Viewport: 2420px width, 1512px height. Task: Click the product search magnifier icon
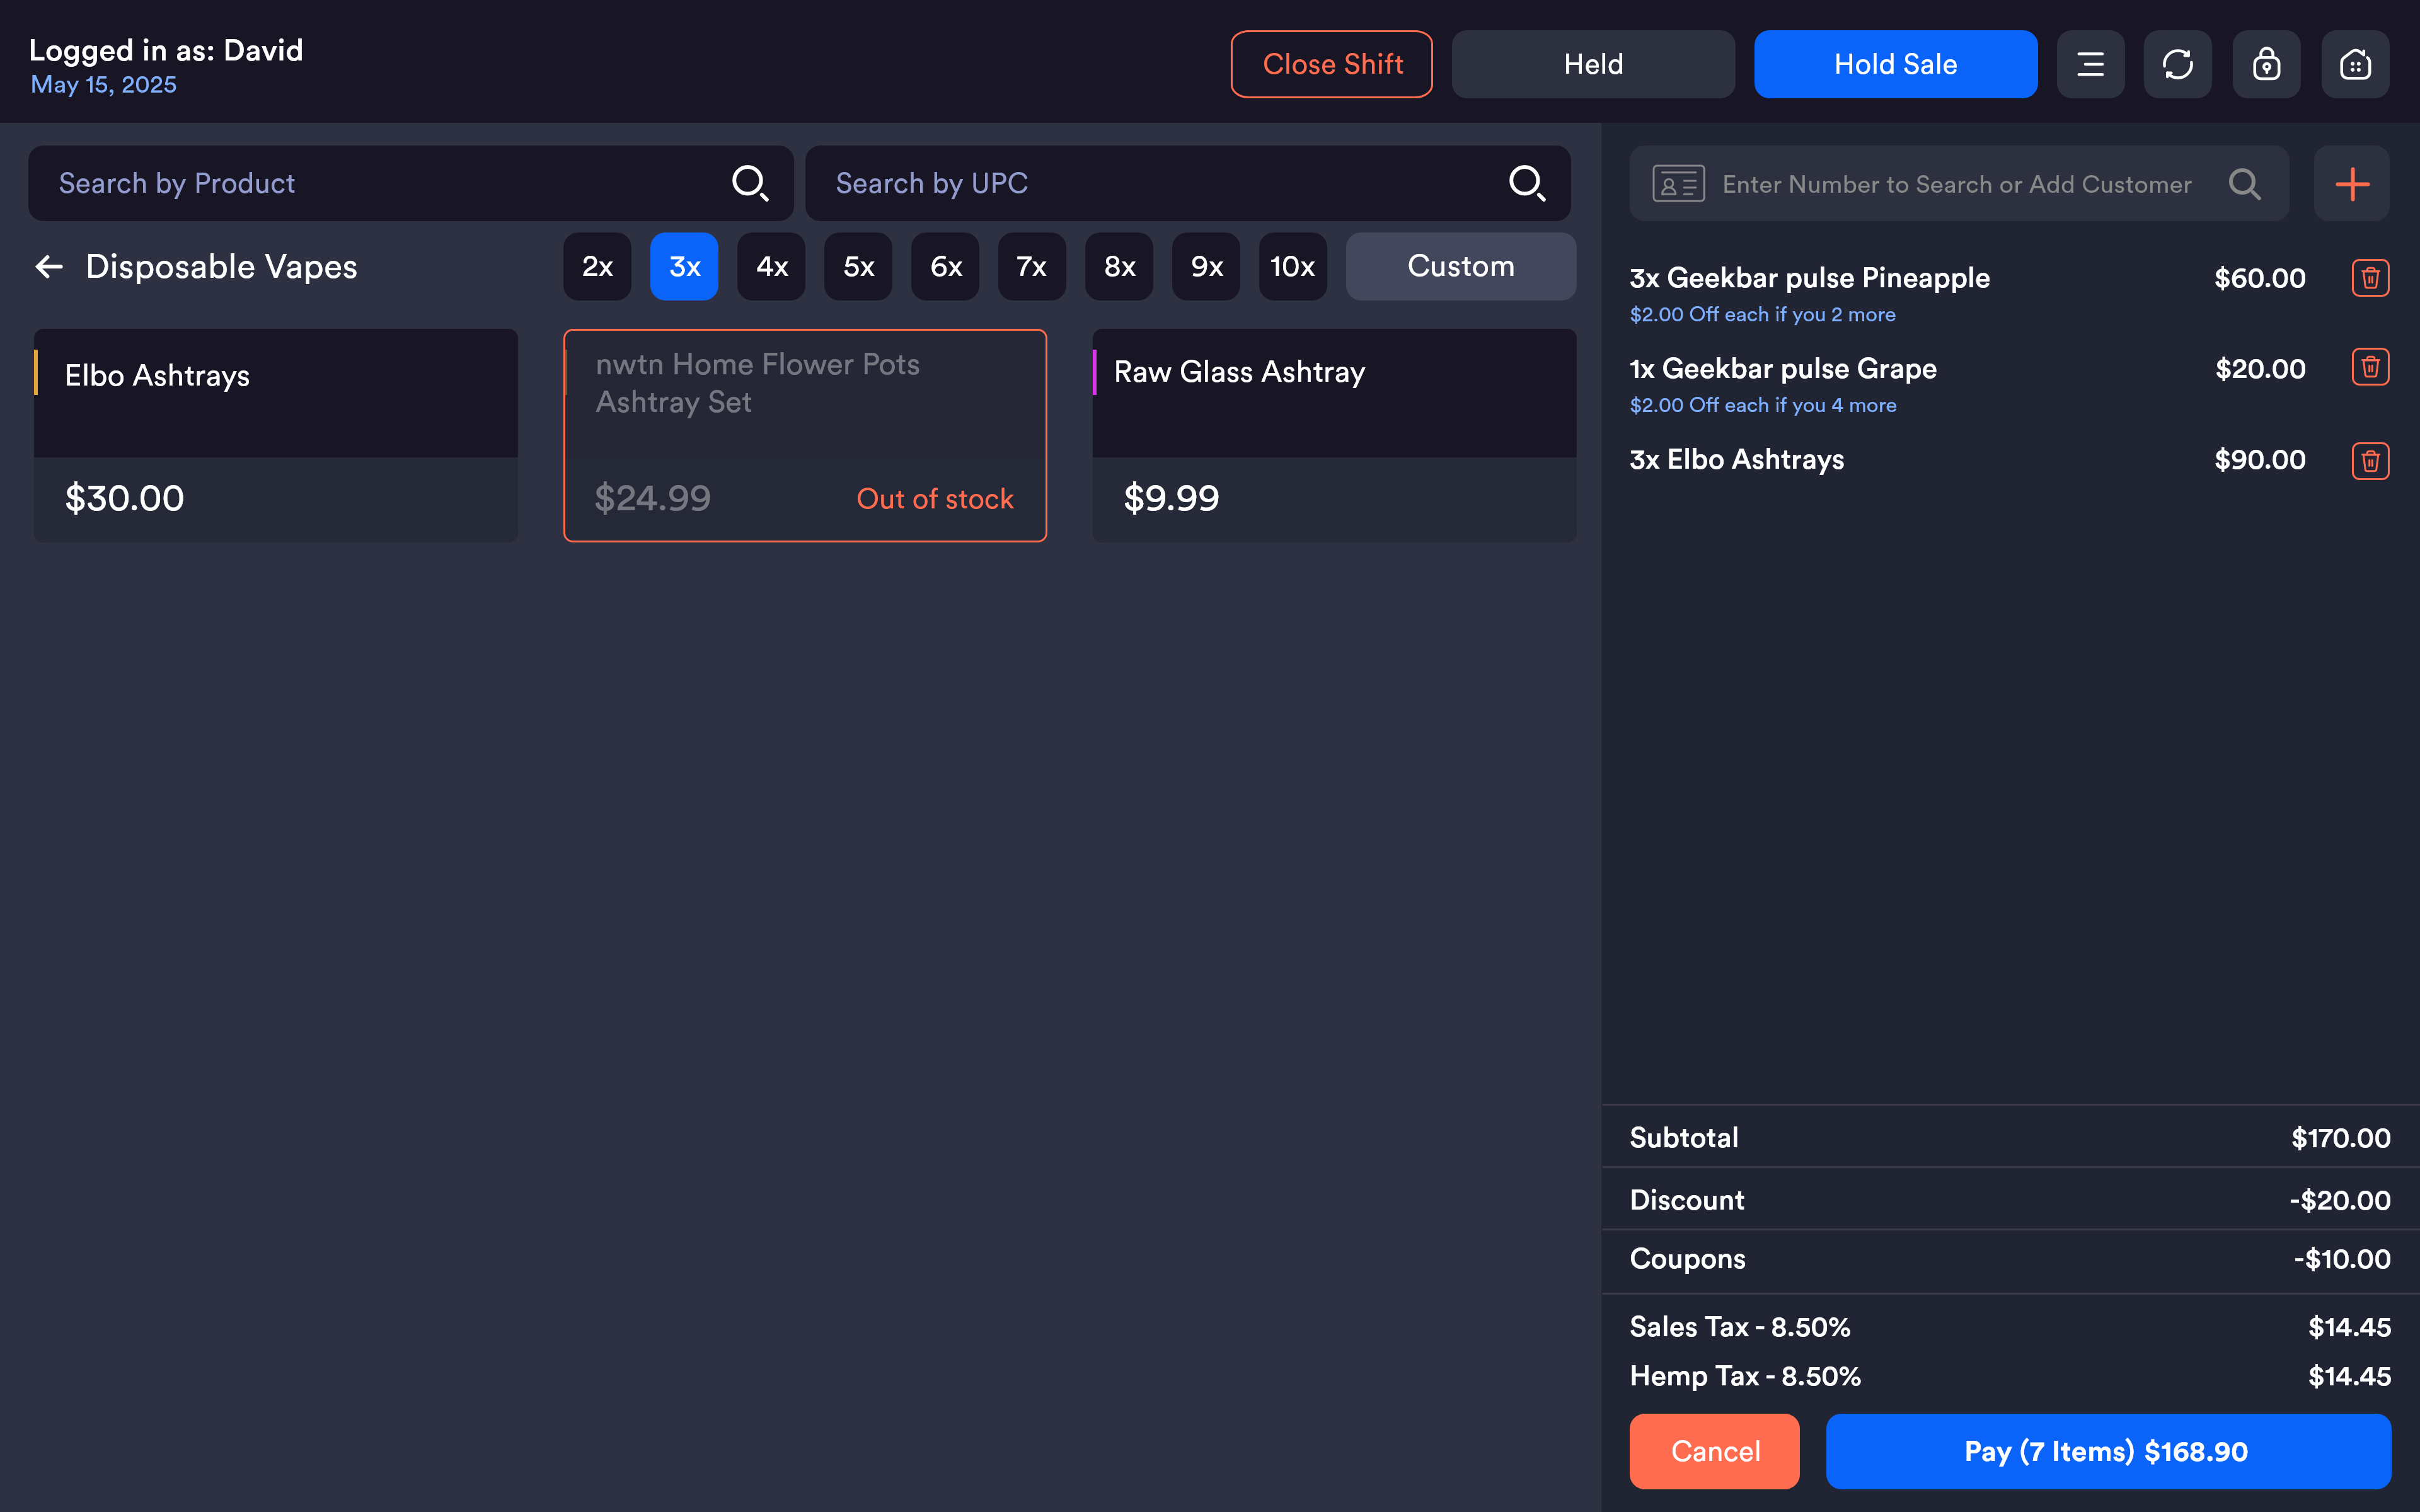pyautogui.click(x=749, y=183)
